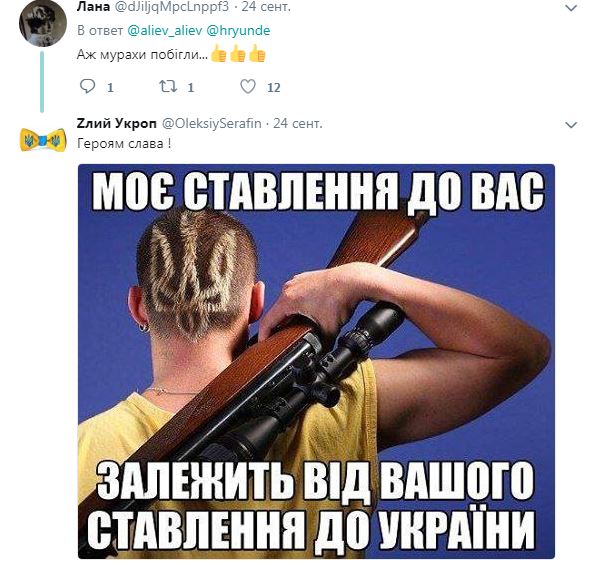Open the 24 сент. timestamp on Zлий Укроп's tweet
This screenshot has width=590, height=565.
click(x=298, y=123)
